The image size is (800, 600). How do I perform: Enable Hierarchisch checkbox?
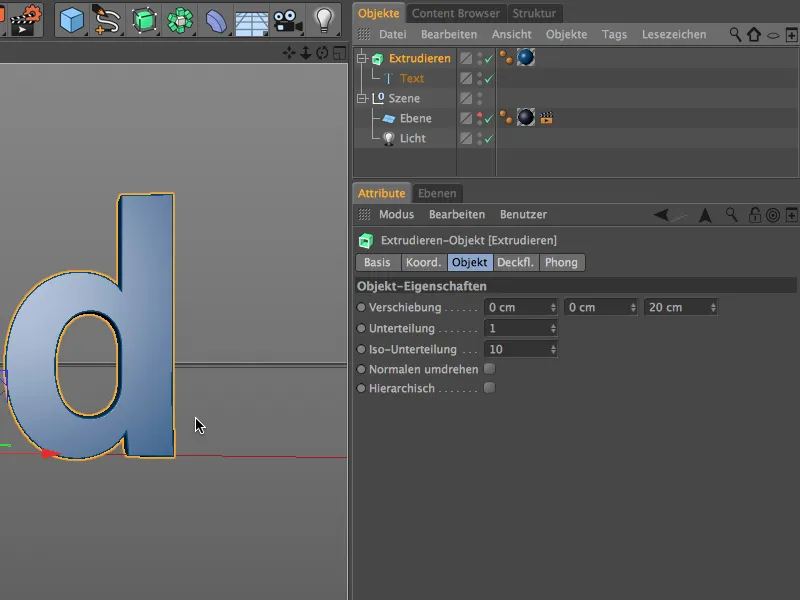489,388
